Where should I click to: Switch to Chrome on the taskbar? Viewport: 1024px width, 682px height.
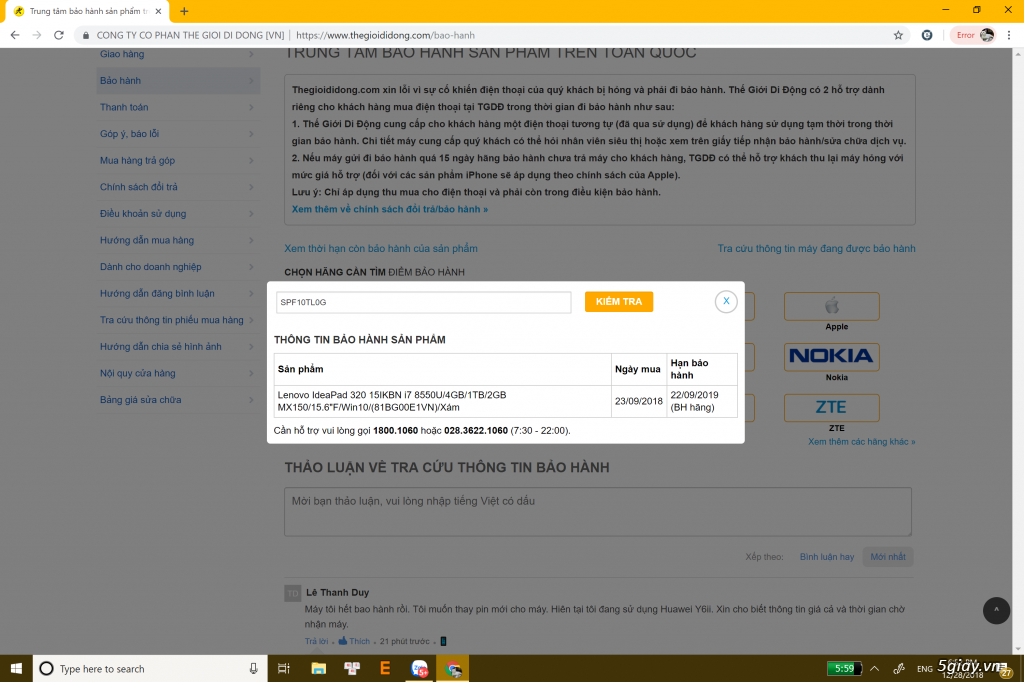point(453,668)
